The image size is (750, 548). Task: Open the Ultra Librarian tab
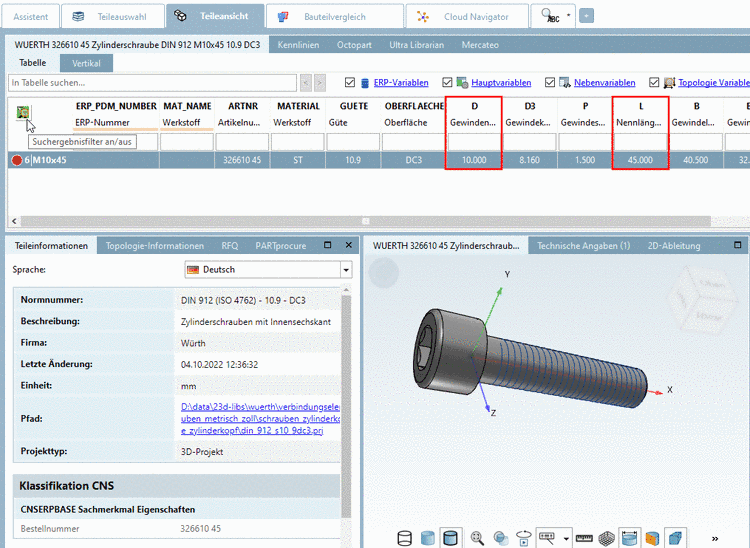[x=417, y=45]
